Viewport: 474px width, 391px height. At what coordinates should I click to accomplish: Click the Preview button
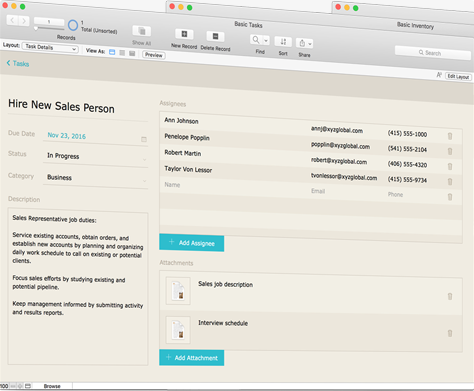coord(154,55)
